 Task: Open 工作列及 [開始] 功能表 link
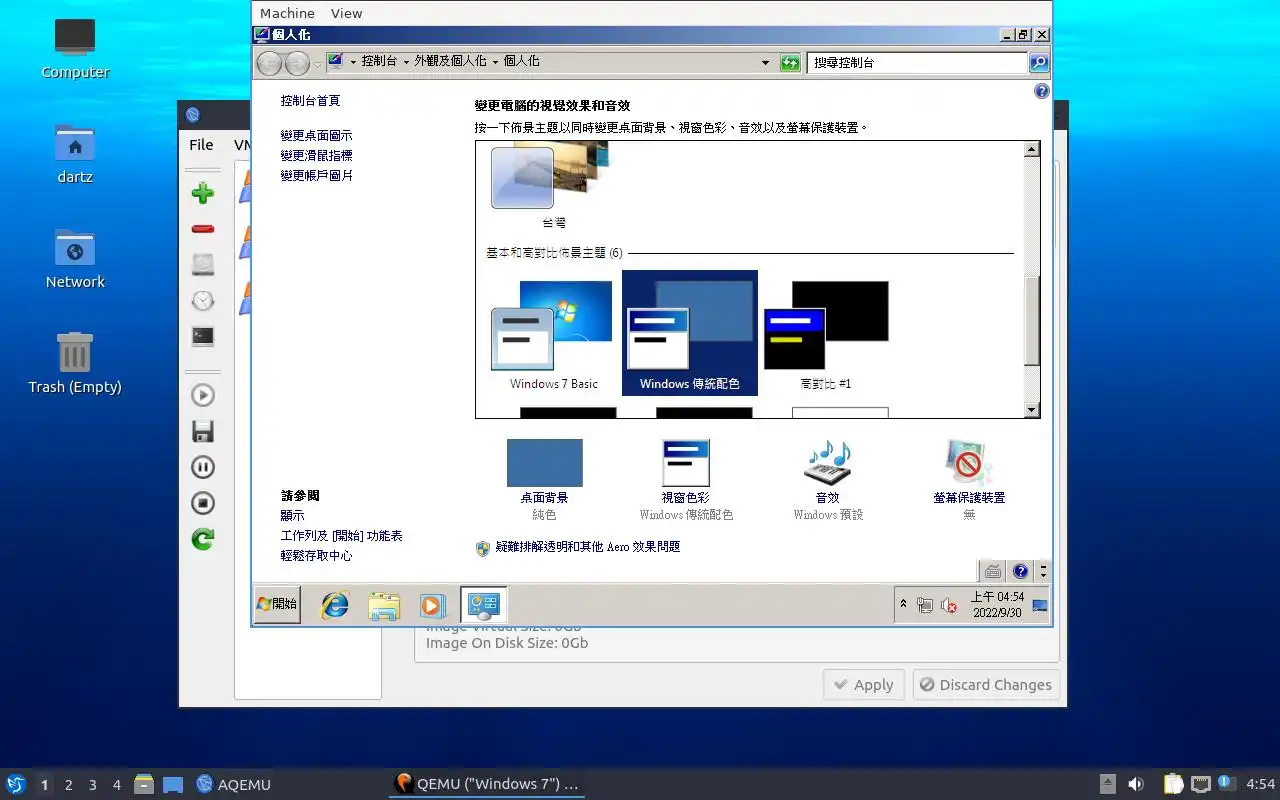(341, 536)
